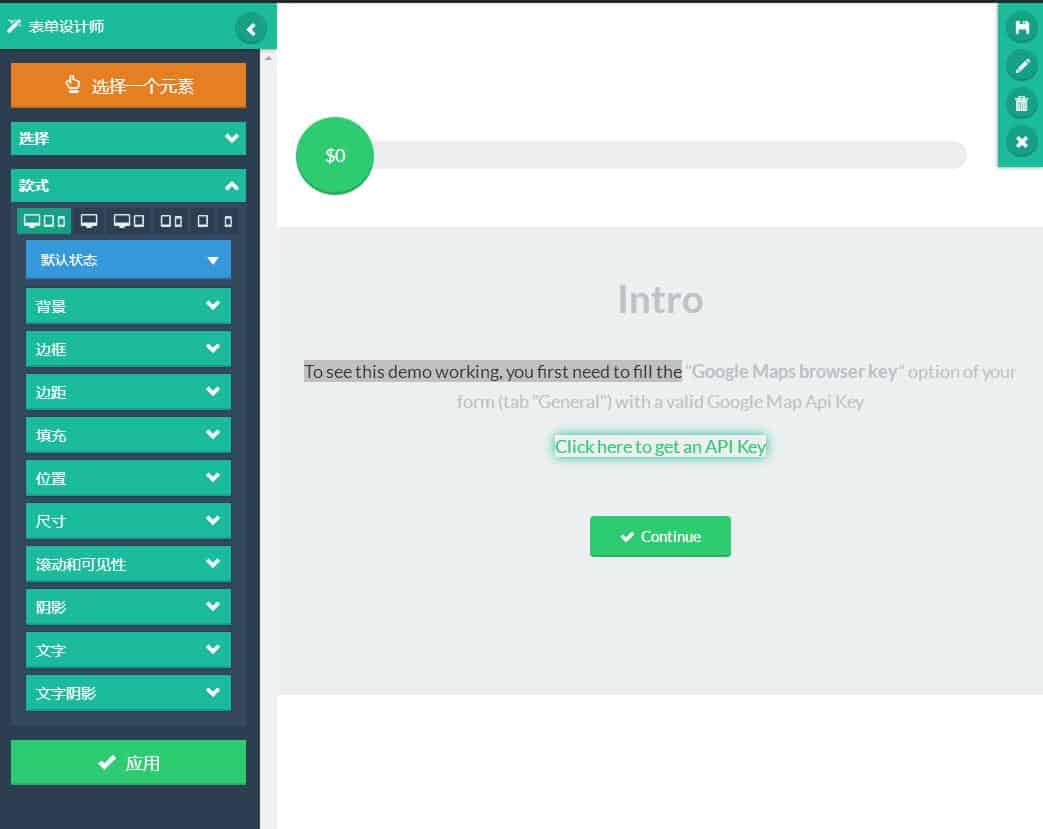Select tablet and phone device icon
Image resolution: width=1043 pixels, height=829 pixels.
[171, 221]
